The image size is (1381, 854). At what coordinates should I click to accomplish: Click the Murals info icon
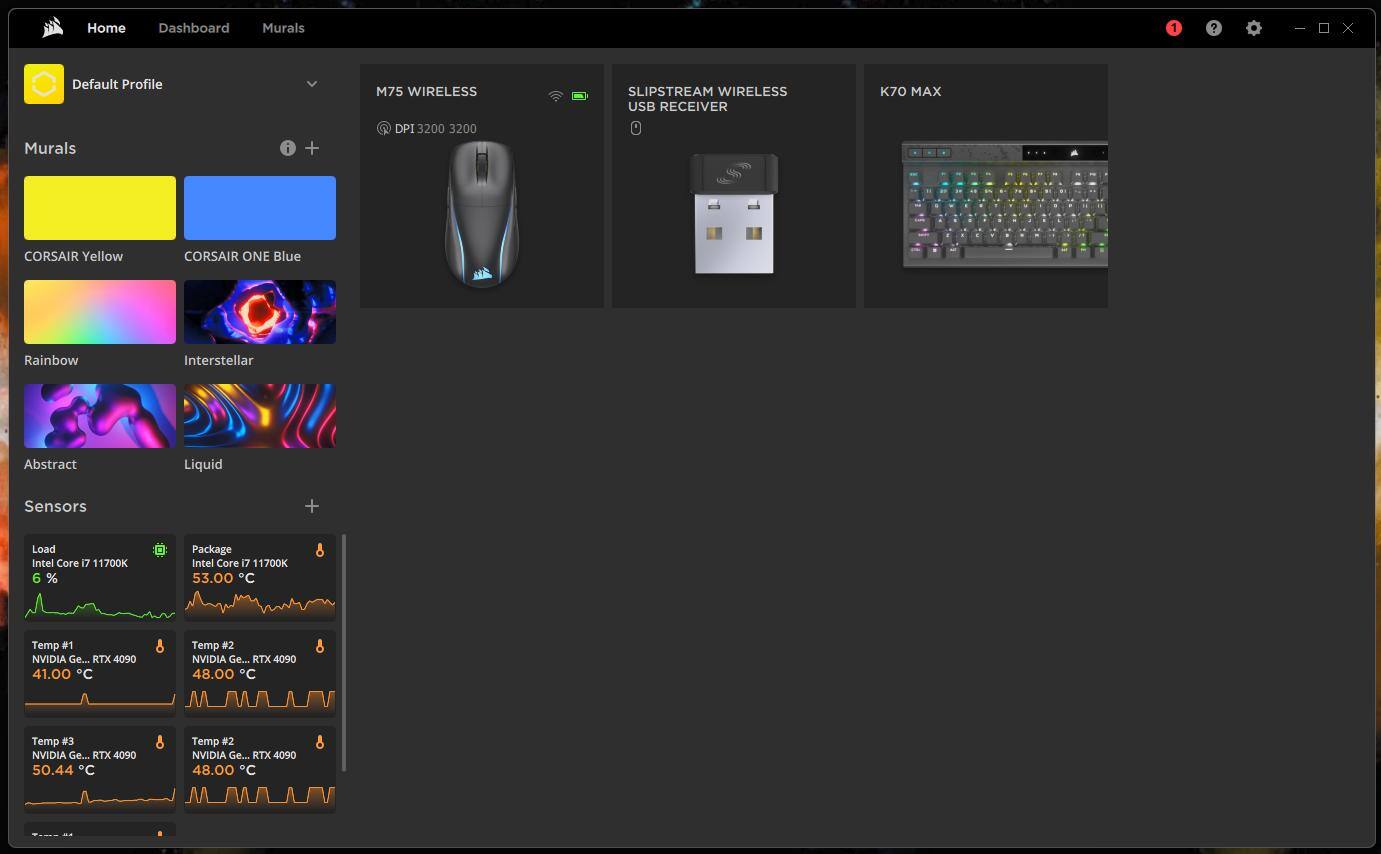(x=288, y=148)
